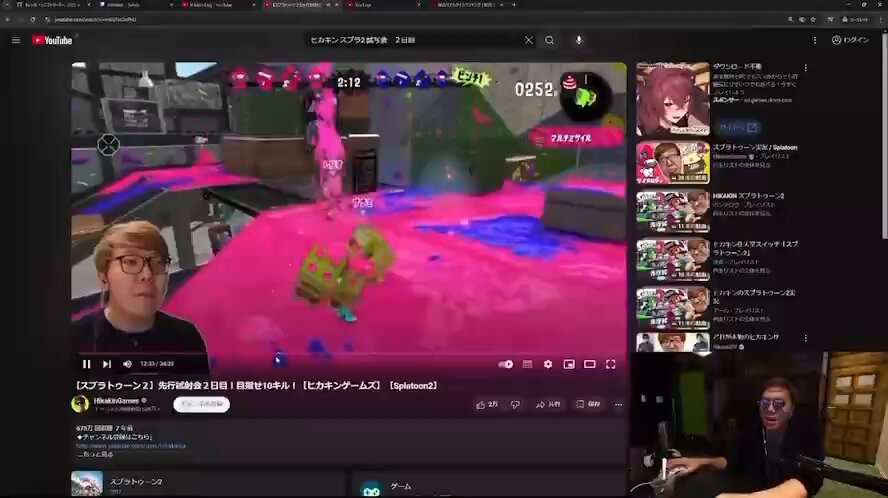Click the view count and date text

coord(104,428)
